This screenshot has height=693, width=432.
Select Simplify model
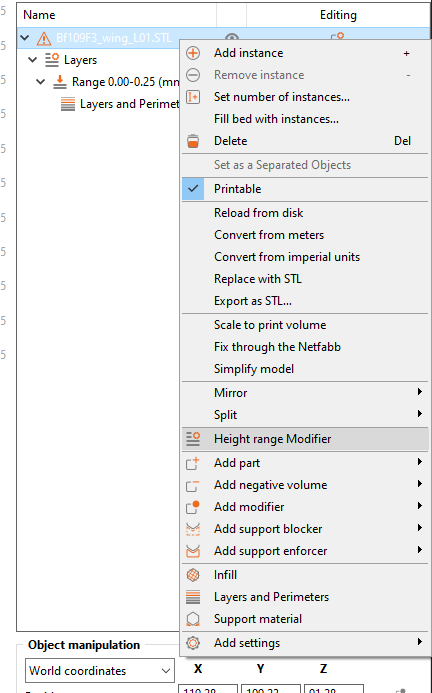click(254, 369)
